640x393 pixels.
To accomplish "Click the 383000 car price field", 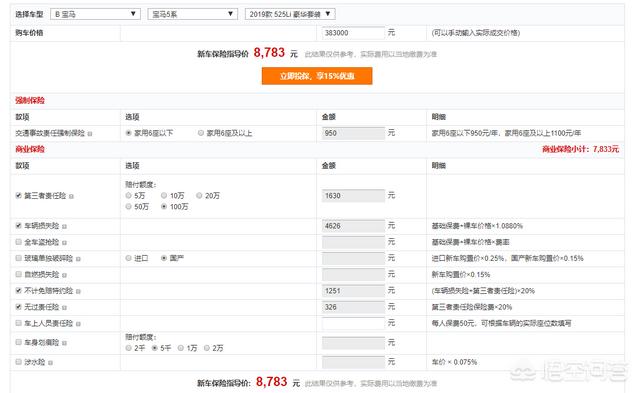I will pyautogui.click(x=353, y=33).
